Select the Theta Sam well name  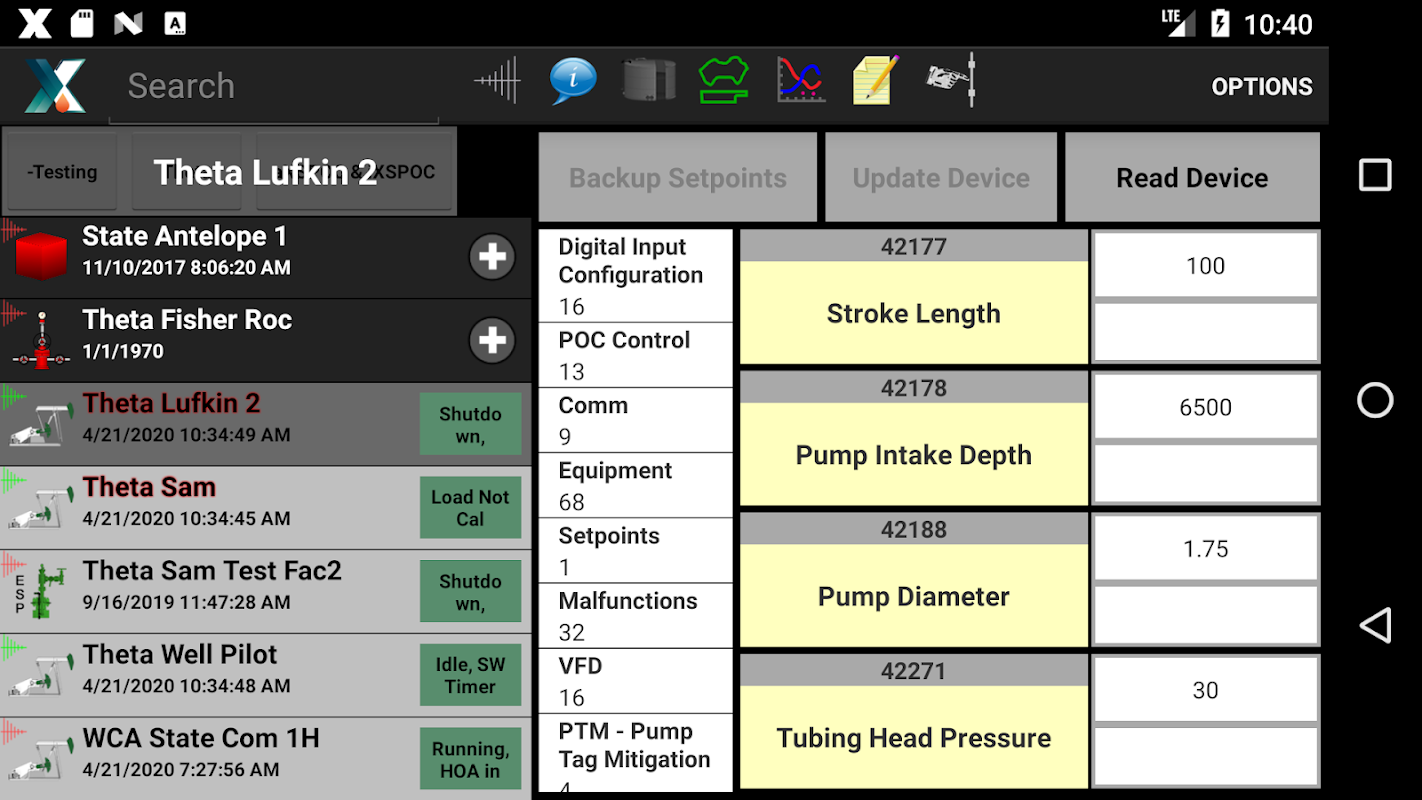(149, 487)
